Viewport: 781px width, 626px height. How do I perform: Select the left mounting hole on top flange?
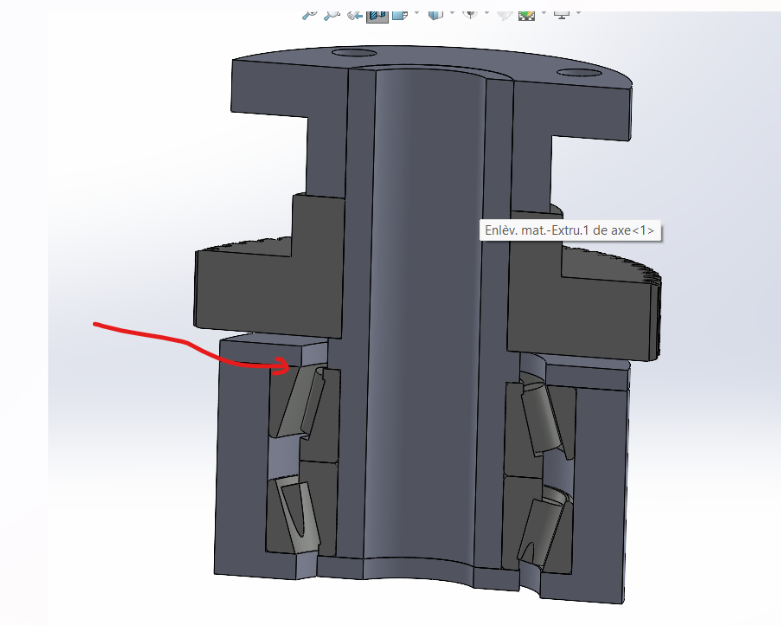[353, 52]
